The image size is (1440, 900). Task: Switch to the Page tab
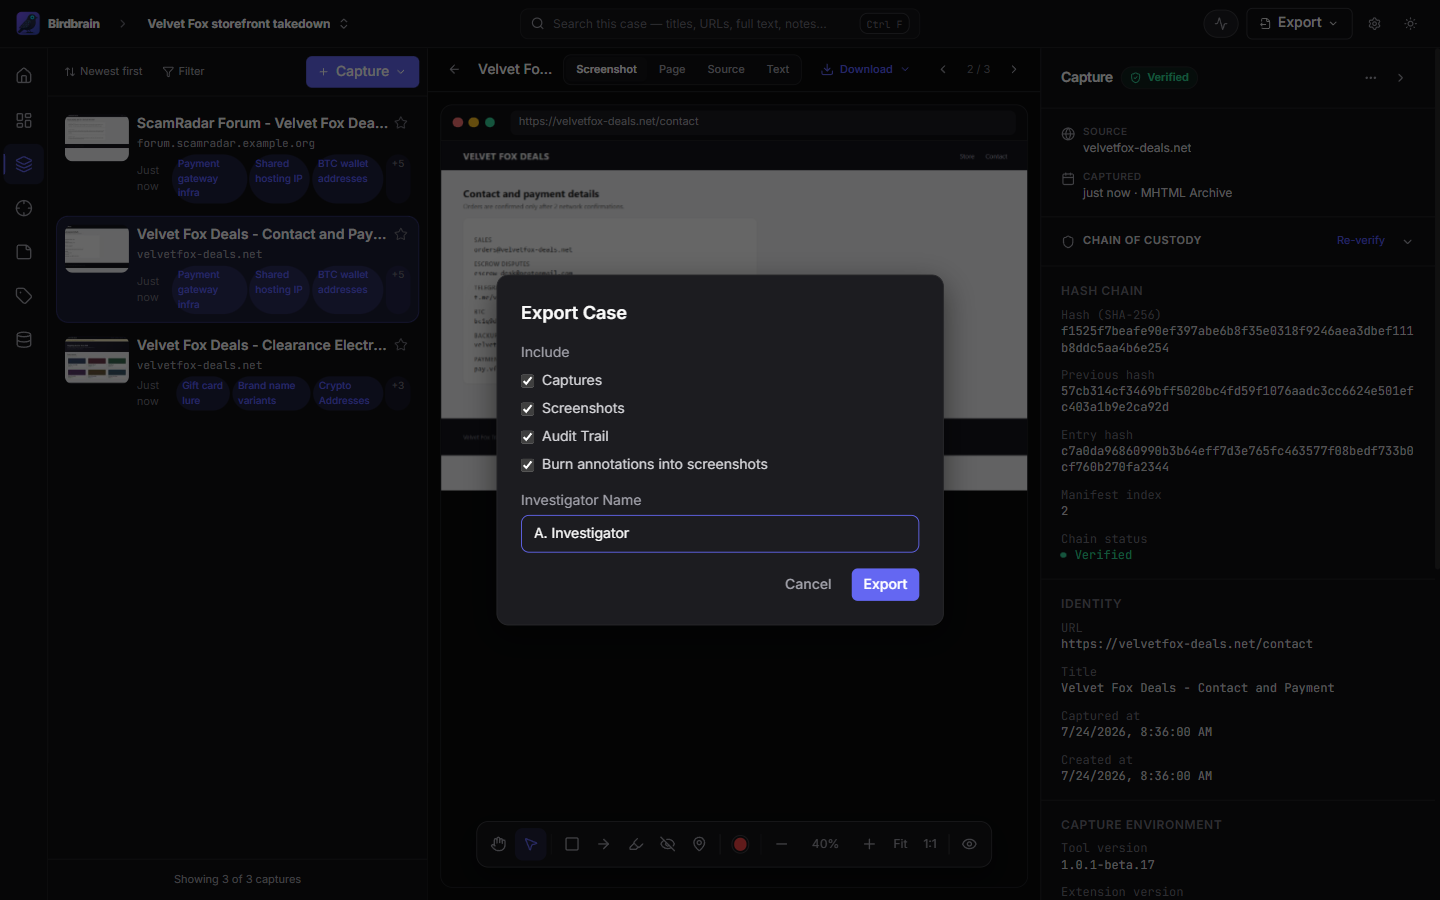tap(672, 69)
